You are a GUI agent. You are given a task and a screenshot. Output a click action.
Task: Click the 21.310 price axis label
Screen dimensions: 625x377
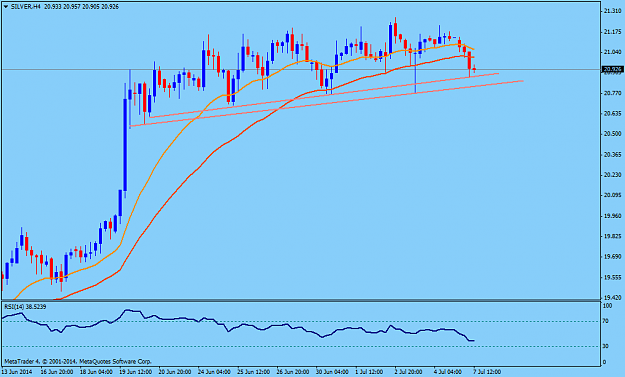(x=612, y=11)
